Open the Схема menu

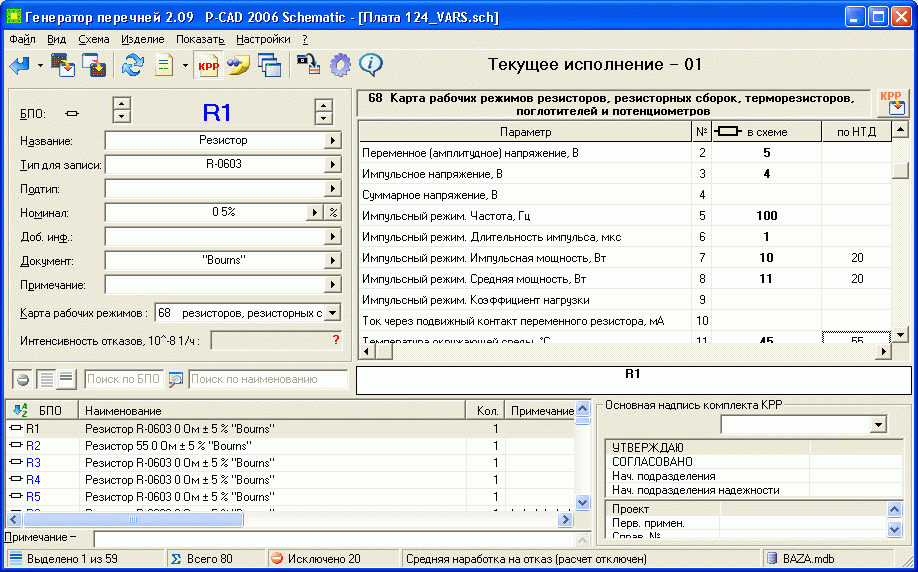pos(94,39)
